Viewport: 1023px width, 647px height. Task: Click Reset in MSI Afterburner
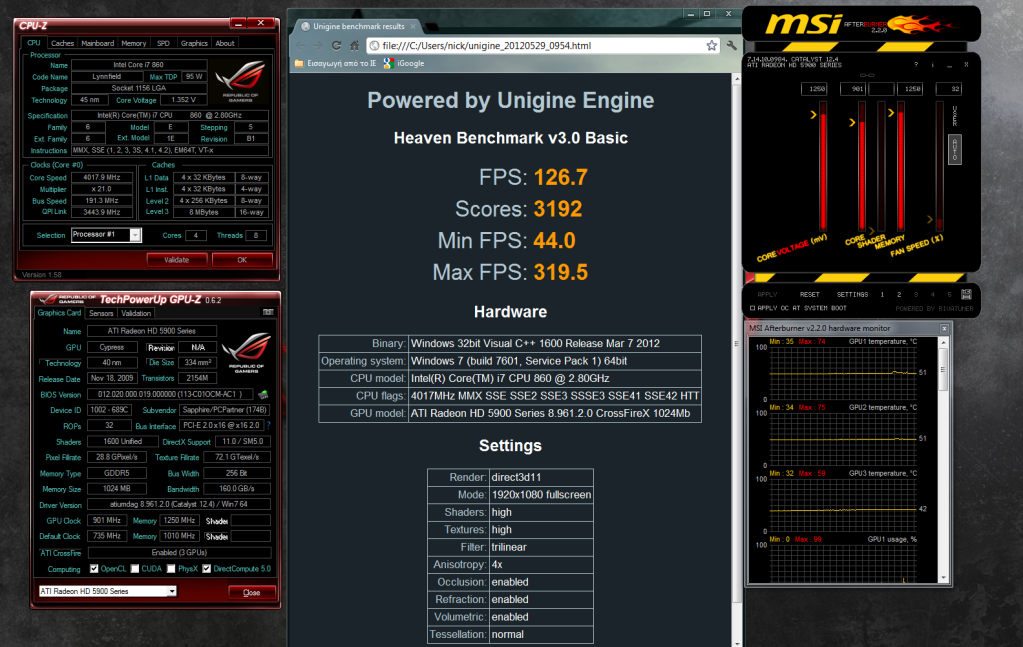[810, 295]
